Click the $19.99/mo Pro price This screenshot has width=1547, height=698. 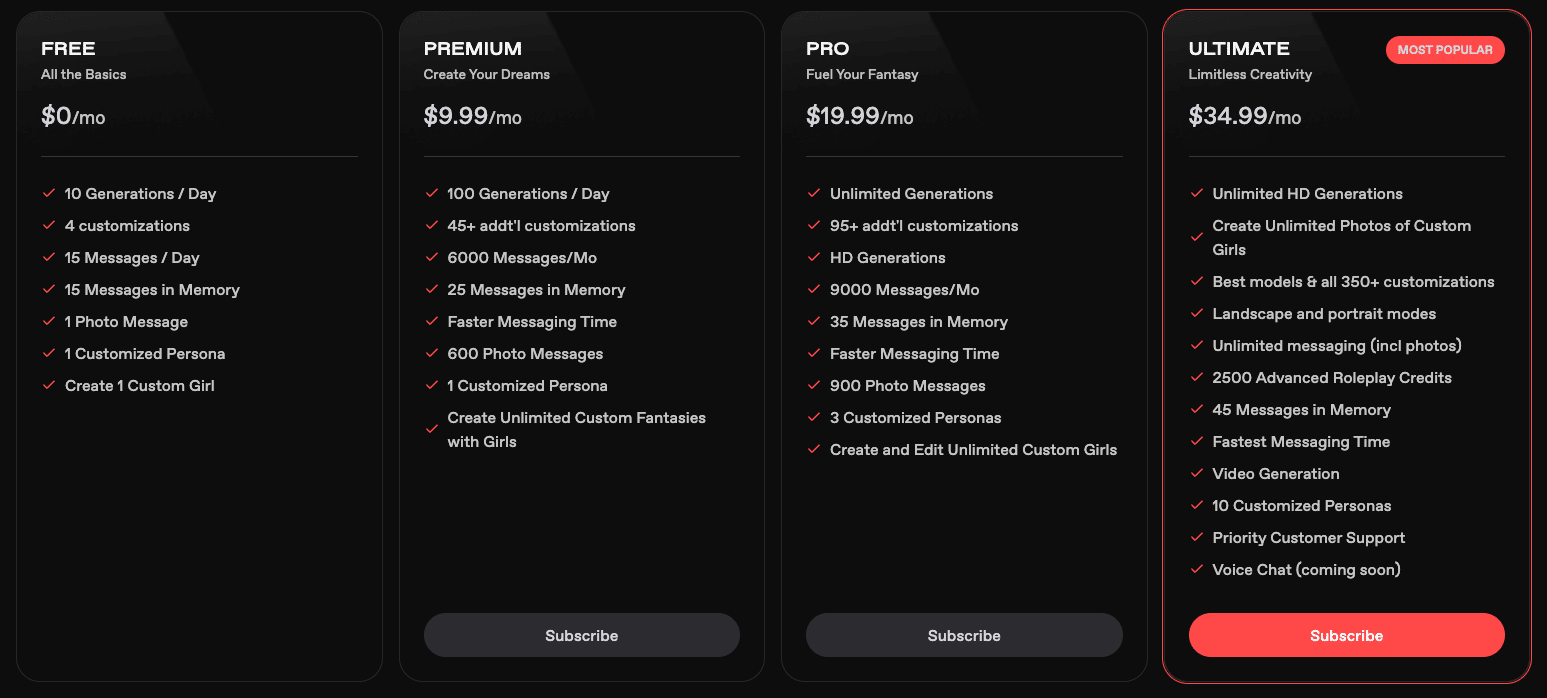(x=859, y=116)
